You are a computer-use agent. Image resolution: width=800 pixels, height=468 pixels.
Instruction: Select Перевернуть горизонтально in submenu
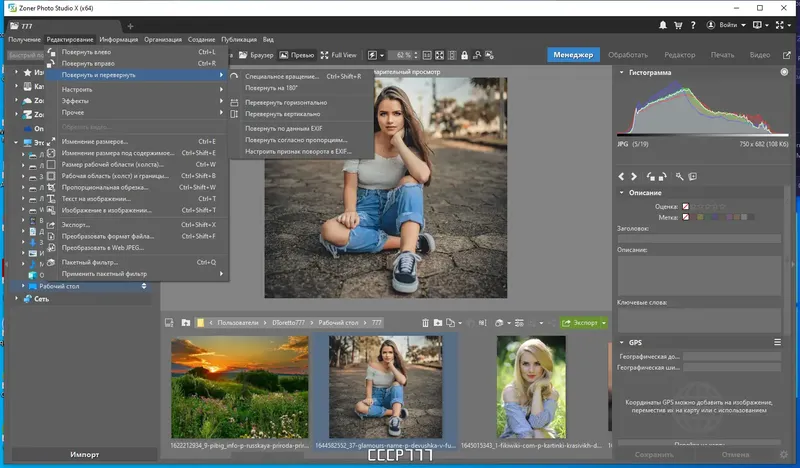(285, 102)
